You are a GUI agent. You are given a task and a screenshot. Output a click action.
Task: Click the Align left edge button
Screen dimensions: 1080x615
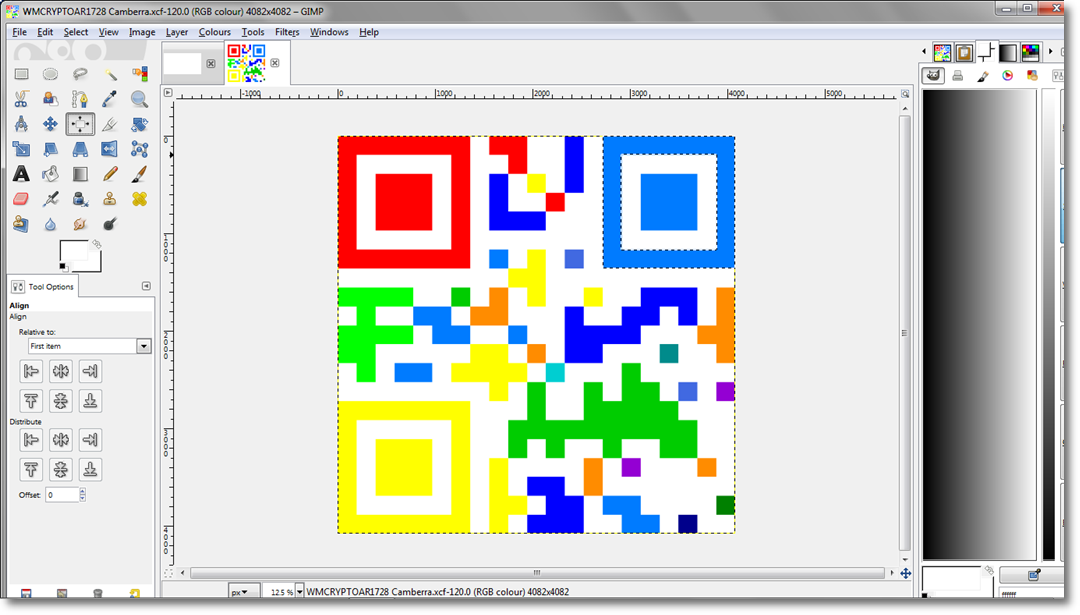tap(31, 371)
